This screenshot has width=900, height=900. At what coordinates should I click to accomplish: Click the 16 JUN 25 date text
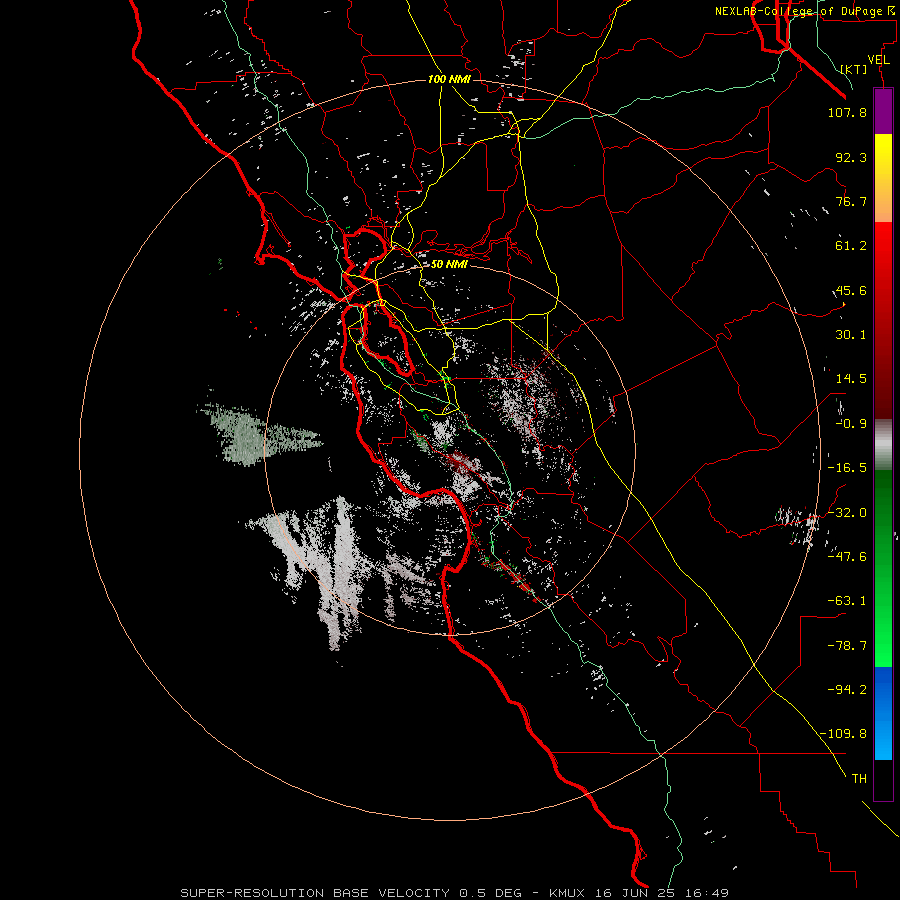[634, 893]
